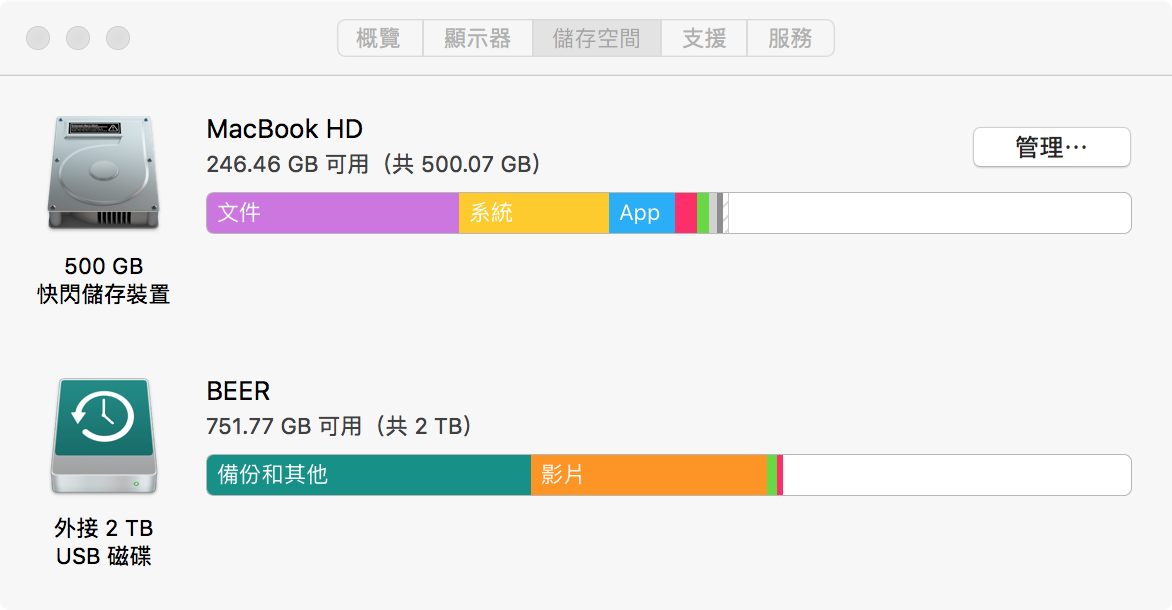
Task: Open the 服務 tab
Action: click(x=790, y=39)
